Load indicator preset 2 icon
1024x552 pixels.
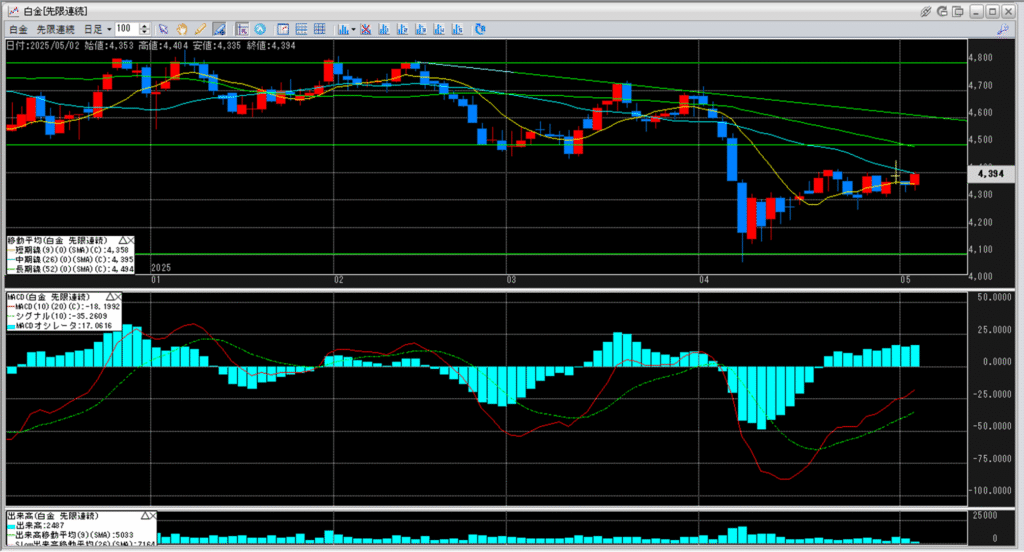402,29
